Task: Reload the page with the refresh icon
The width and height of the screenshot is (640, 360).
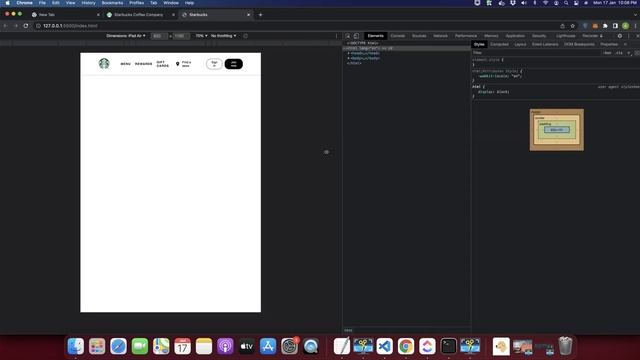Action: click(x=26, y=26)
